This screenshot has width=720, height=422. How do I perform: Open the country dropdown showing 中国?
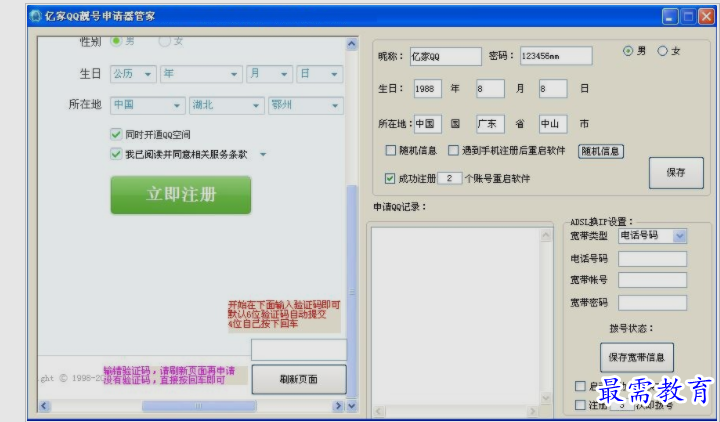147,105
